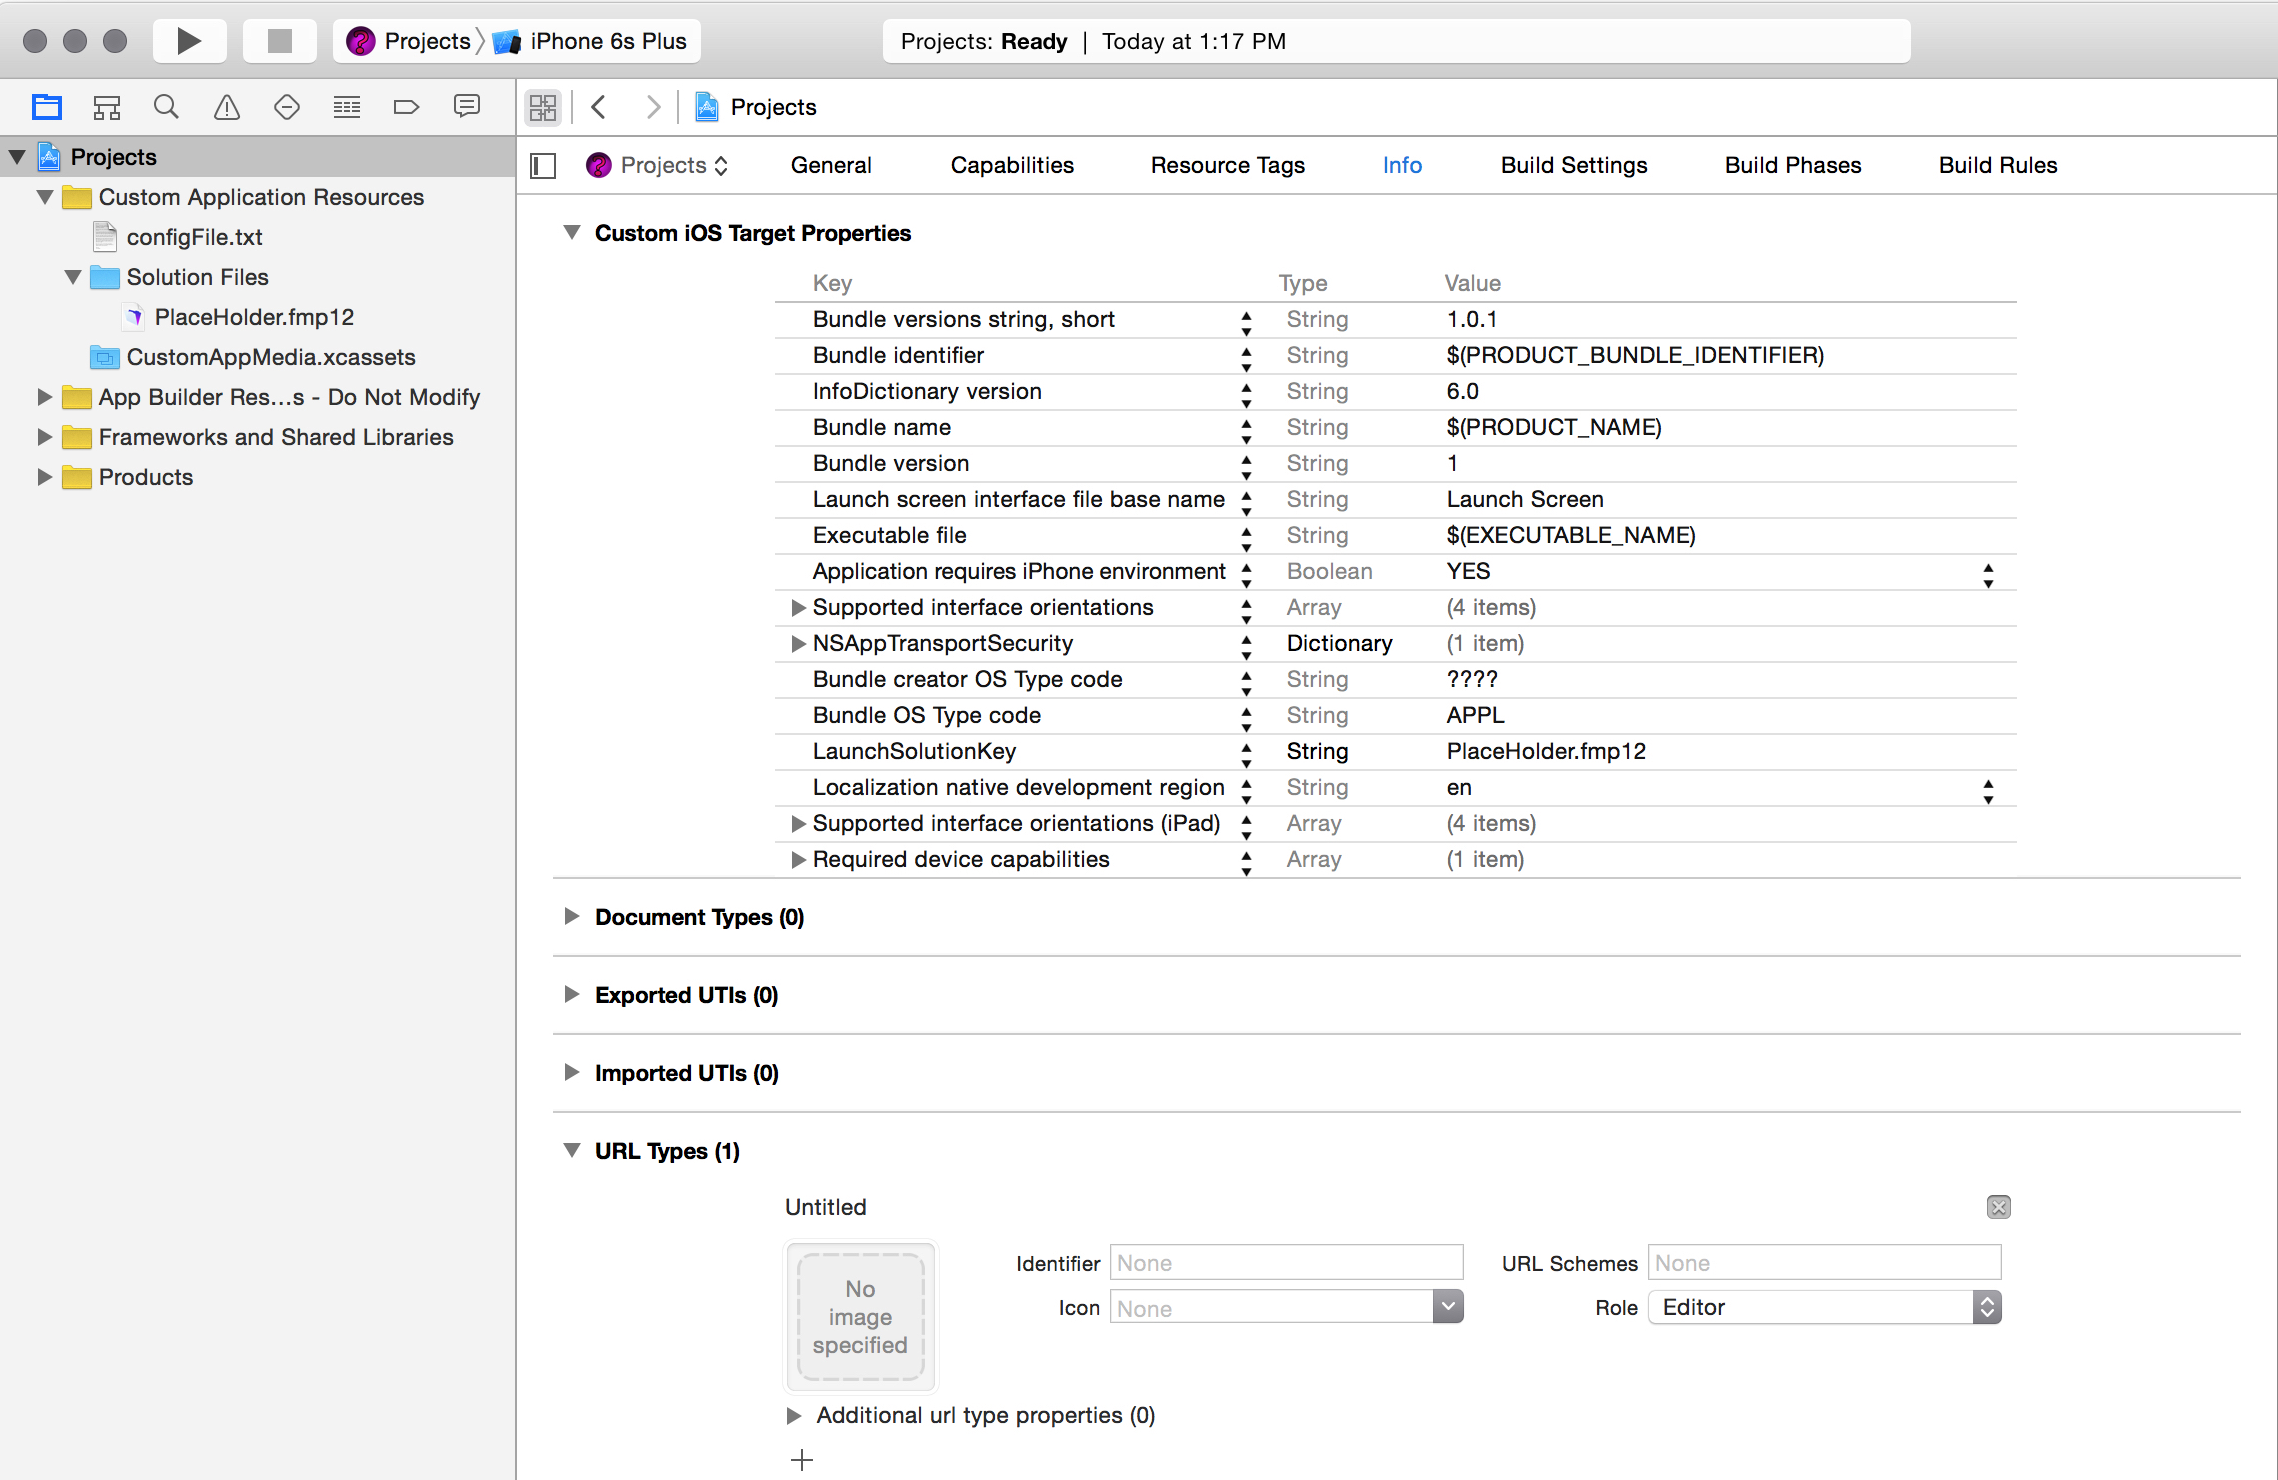Open the breakpoint navigator

click(x=406, y=106)
